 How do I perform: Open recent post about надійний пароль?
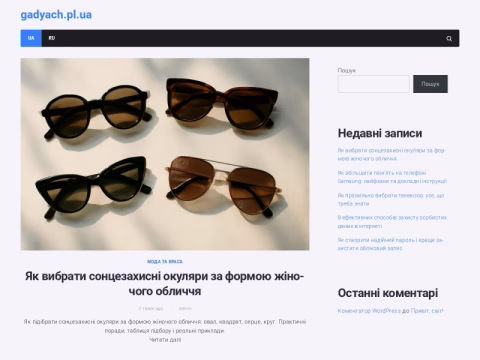point(390,244)
